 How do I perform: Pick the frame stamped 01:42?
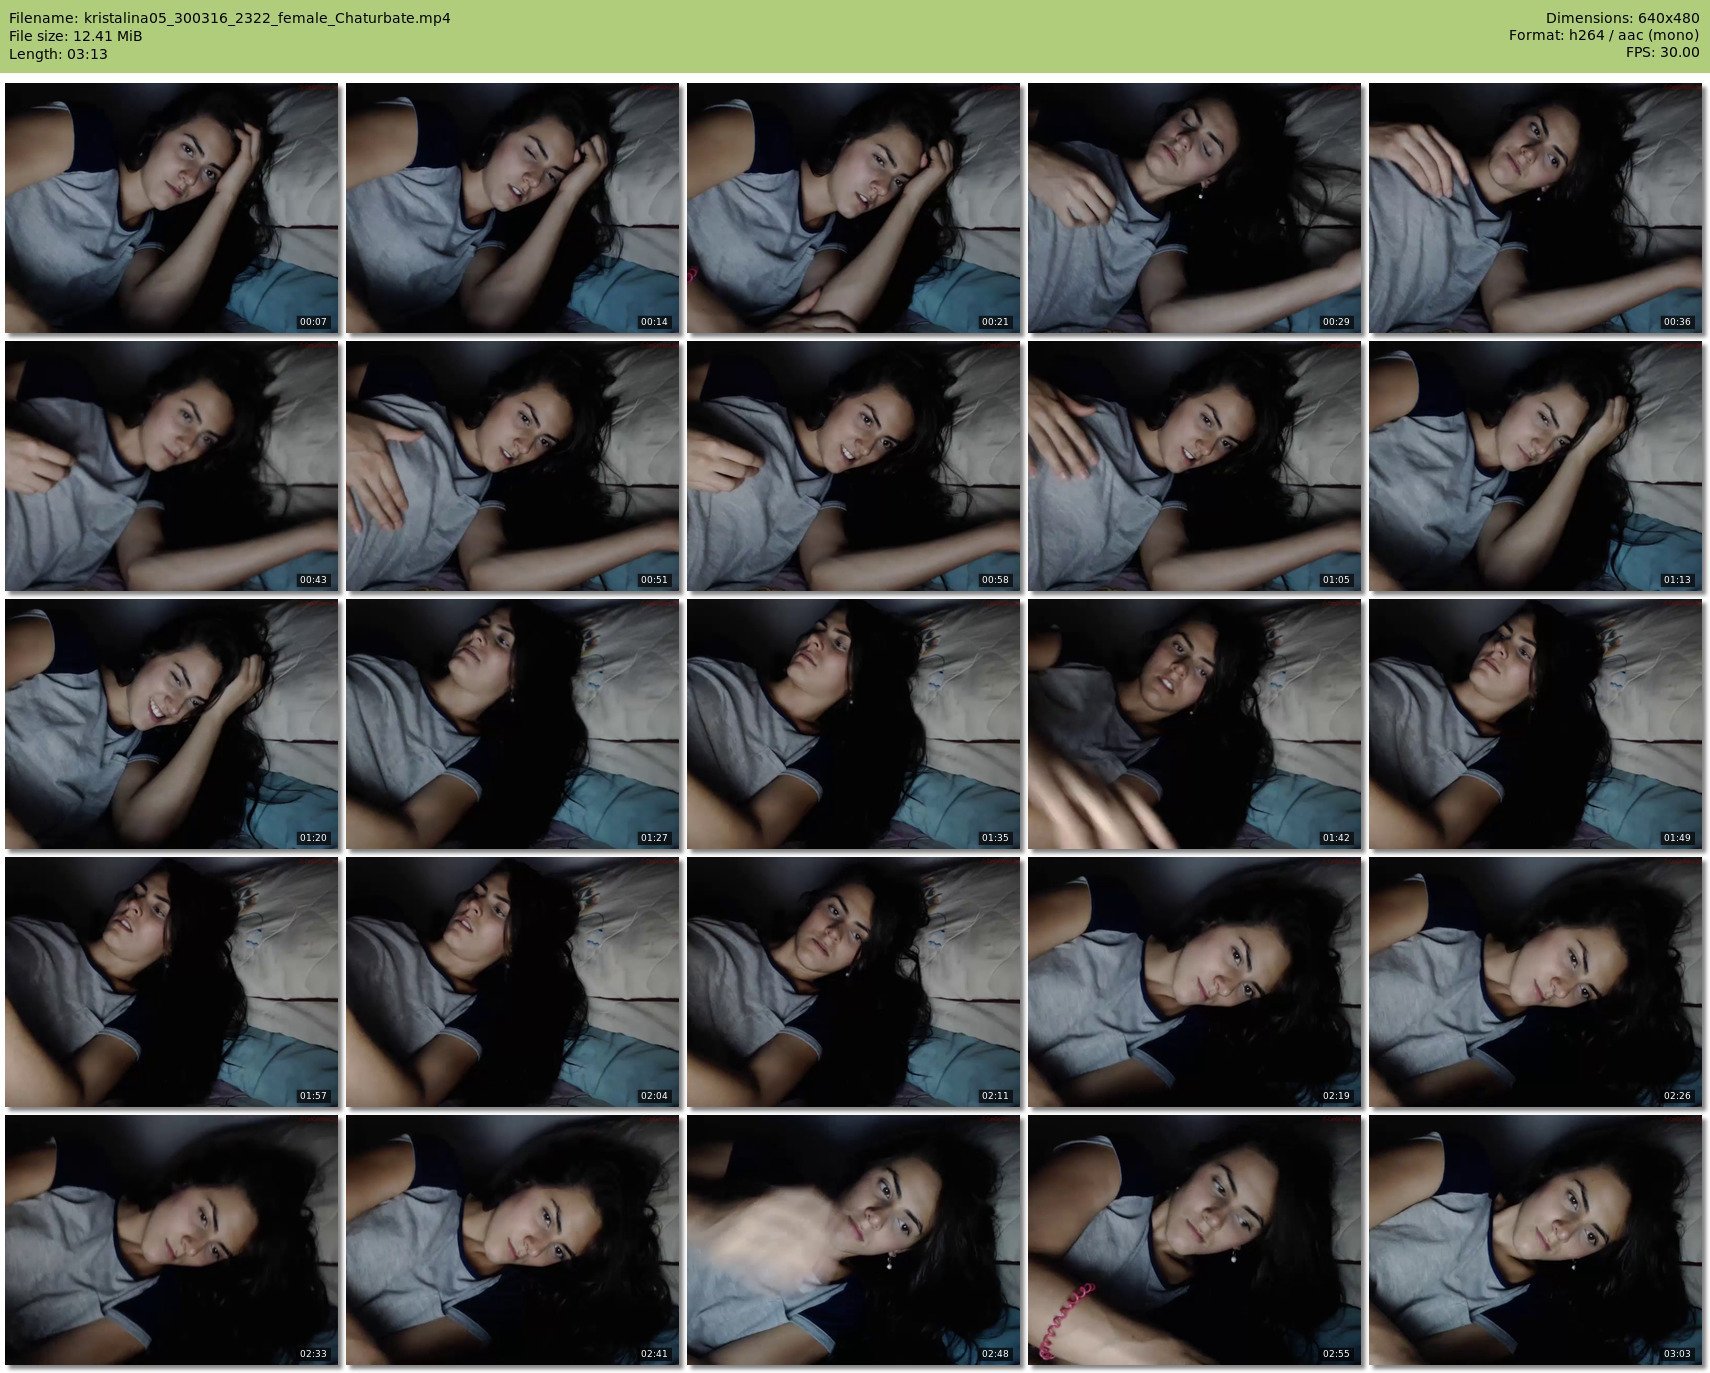(1194, 723)
